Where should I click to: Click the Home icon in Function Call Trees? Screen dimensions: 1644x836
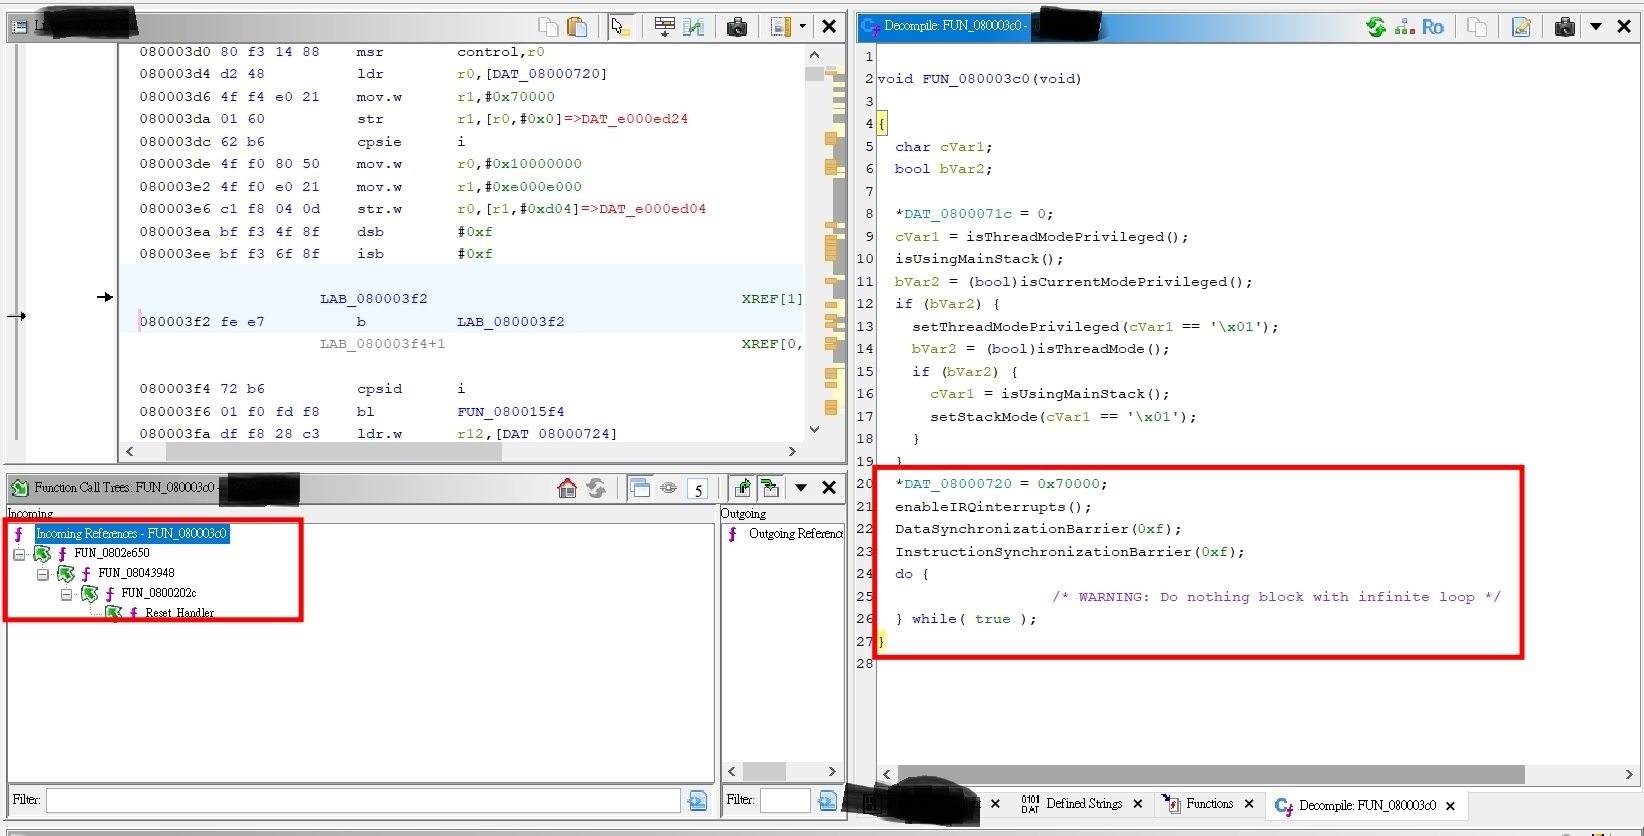coord(567,488)
